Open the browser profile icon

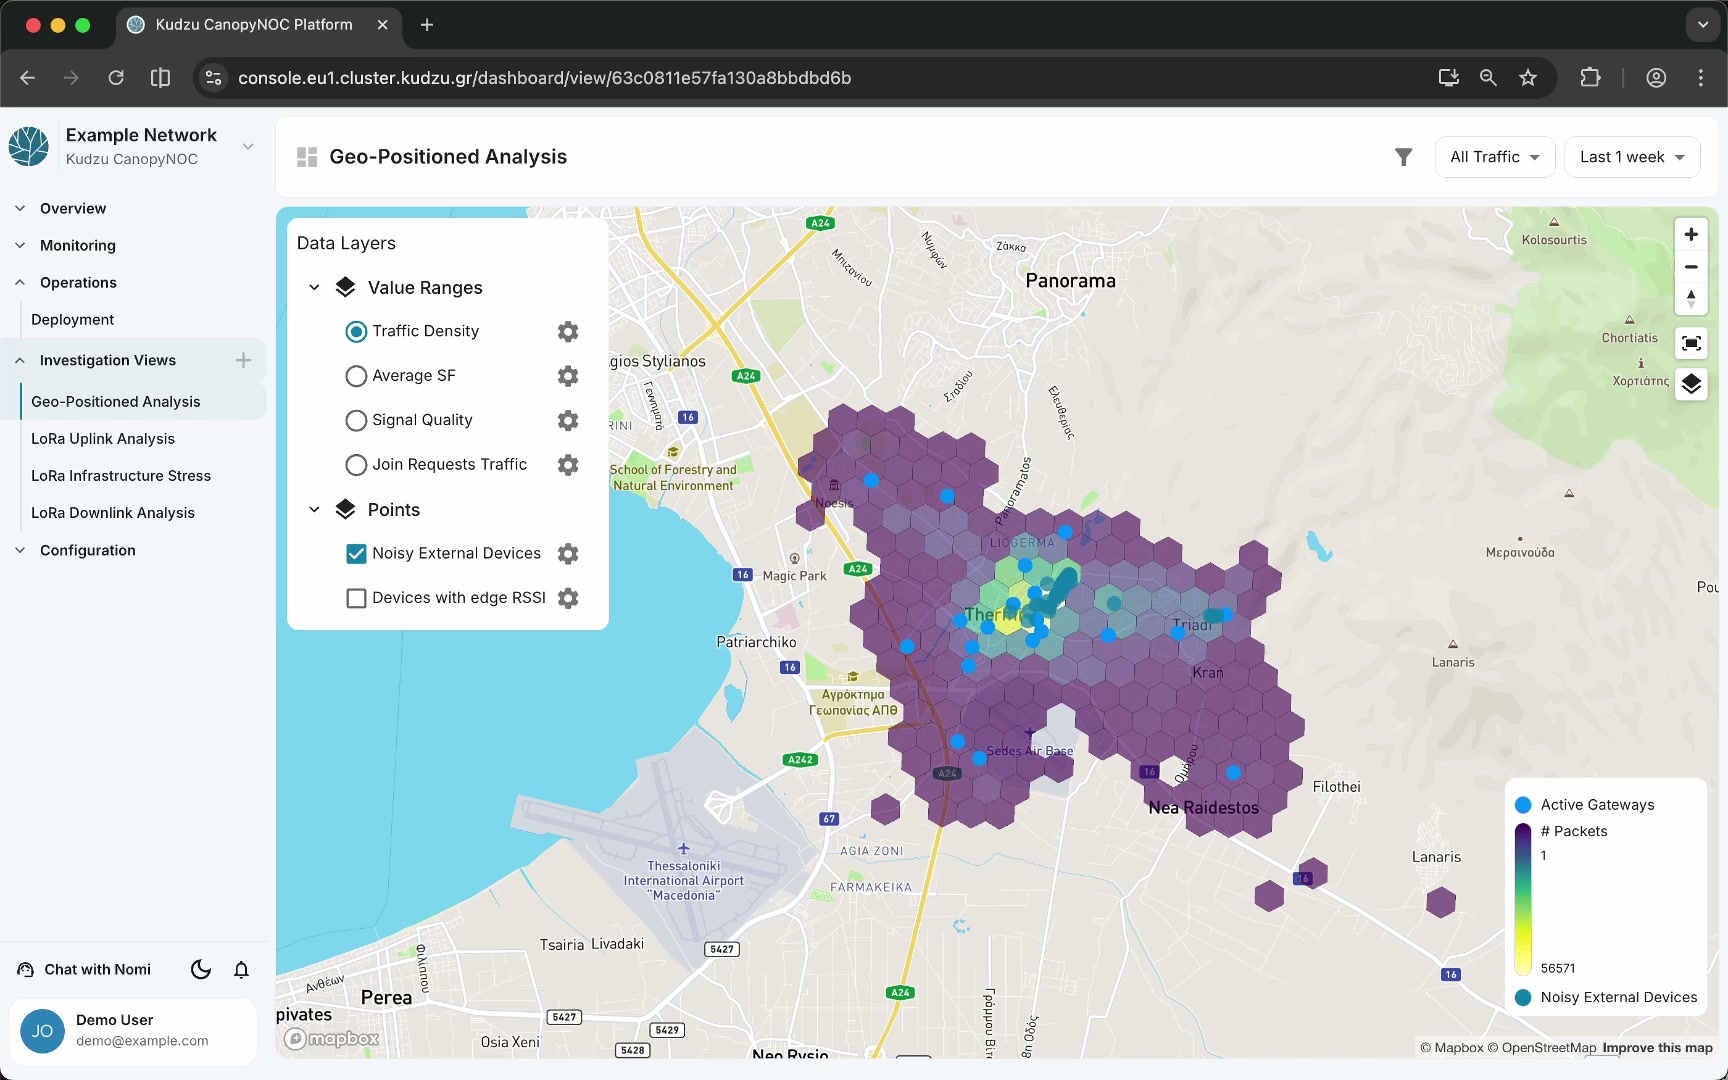(x=1656, y=78)
